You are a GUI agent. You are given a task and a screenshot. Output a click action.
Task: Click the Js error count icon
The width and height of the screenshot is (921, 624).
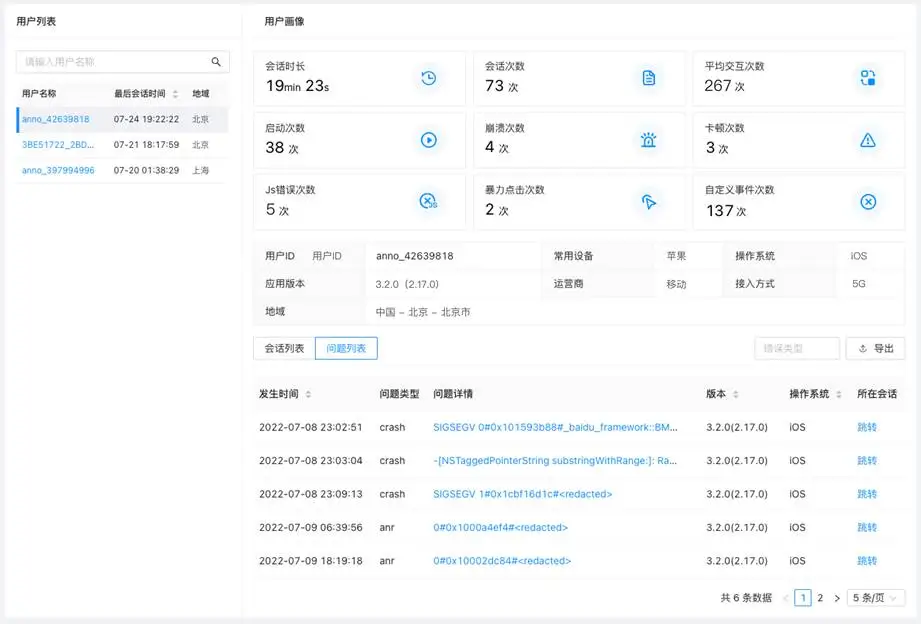[428, 202]
